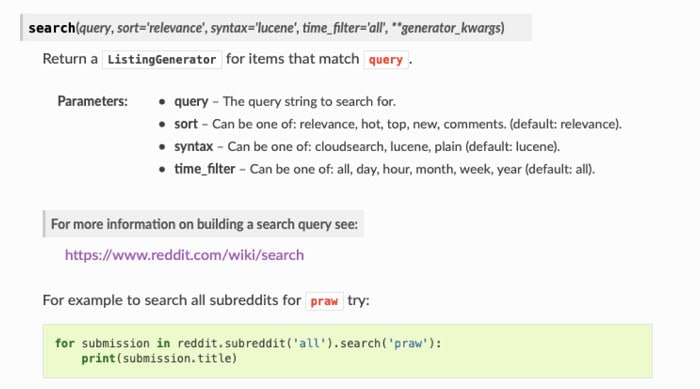Click the 'all' string in code example
This screenshot has height=389, width=700.
click(309, 343)
